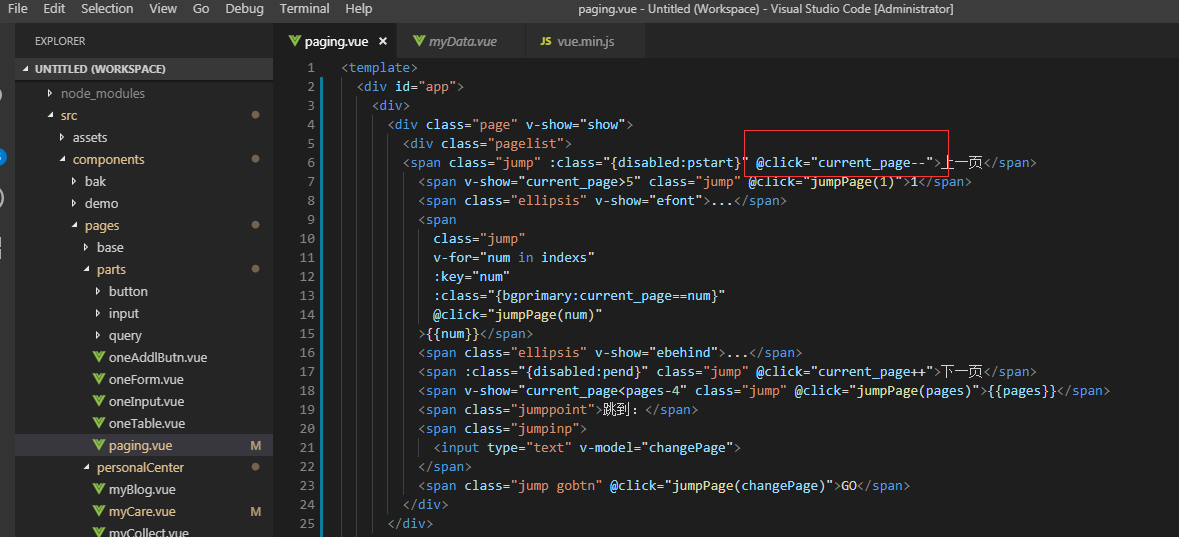This screenshot has height=537, width=1179.
Task: Click the class="jumppoint" attribute on line 19
Action: click(x=530, y=410)
